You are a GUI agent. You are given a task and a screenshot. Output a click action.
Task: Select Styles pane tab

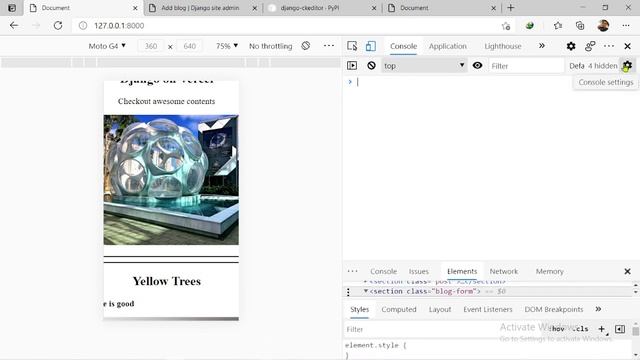pos(359,309)
